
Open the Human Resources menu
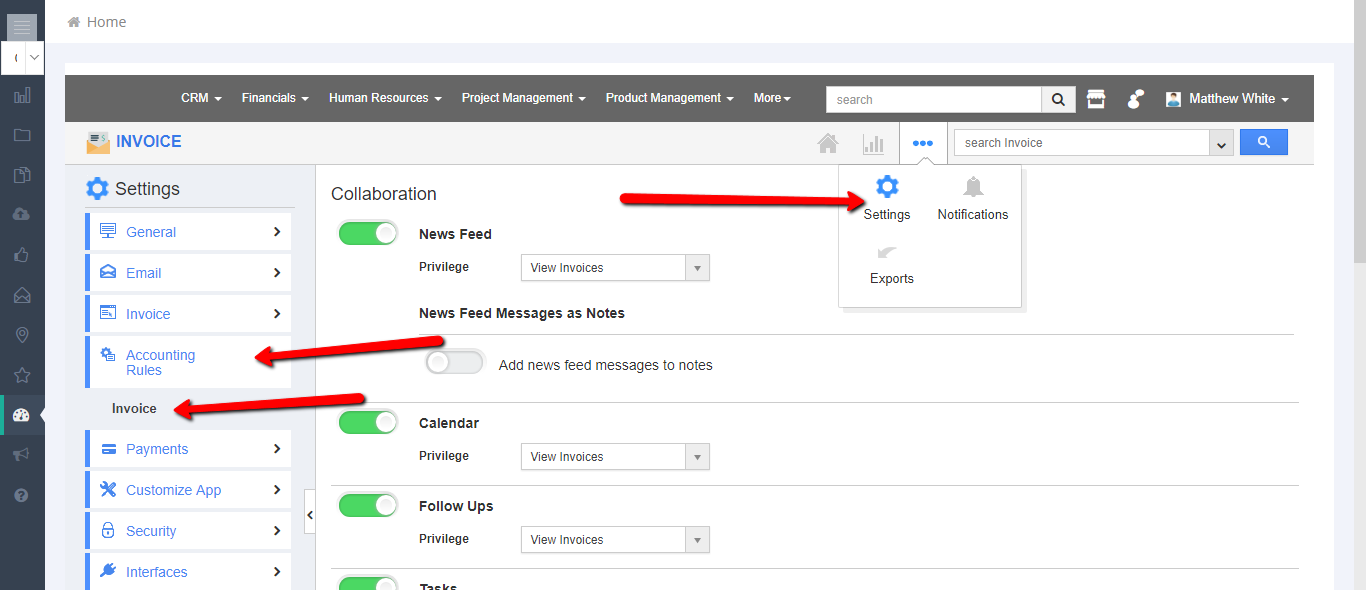(385, 98)
